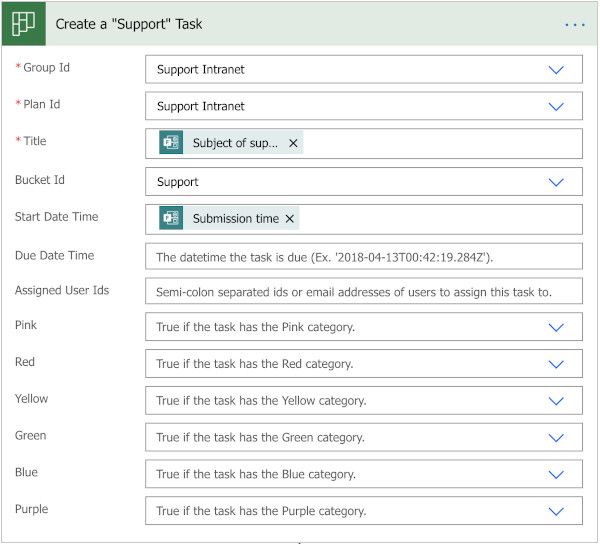
Task: Click Forms icon on Subject token
Action: pyautogui.click(x=171, y=143)
